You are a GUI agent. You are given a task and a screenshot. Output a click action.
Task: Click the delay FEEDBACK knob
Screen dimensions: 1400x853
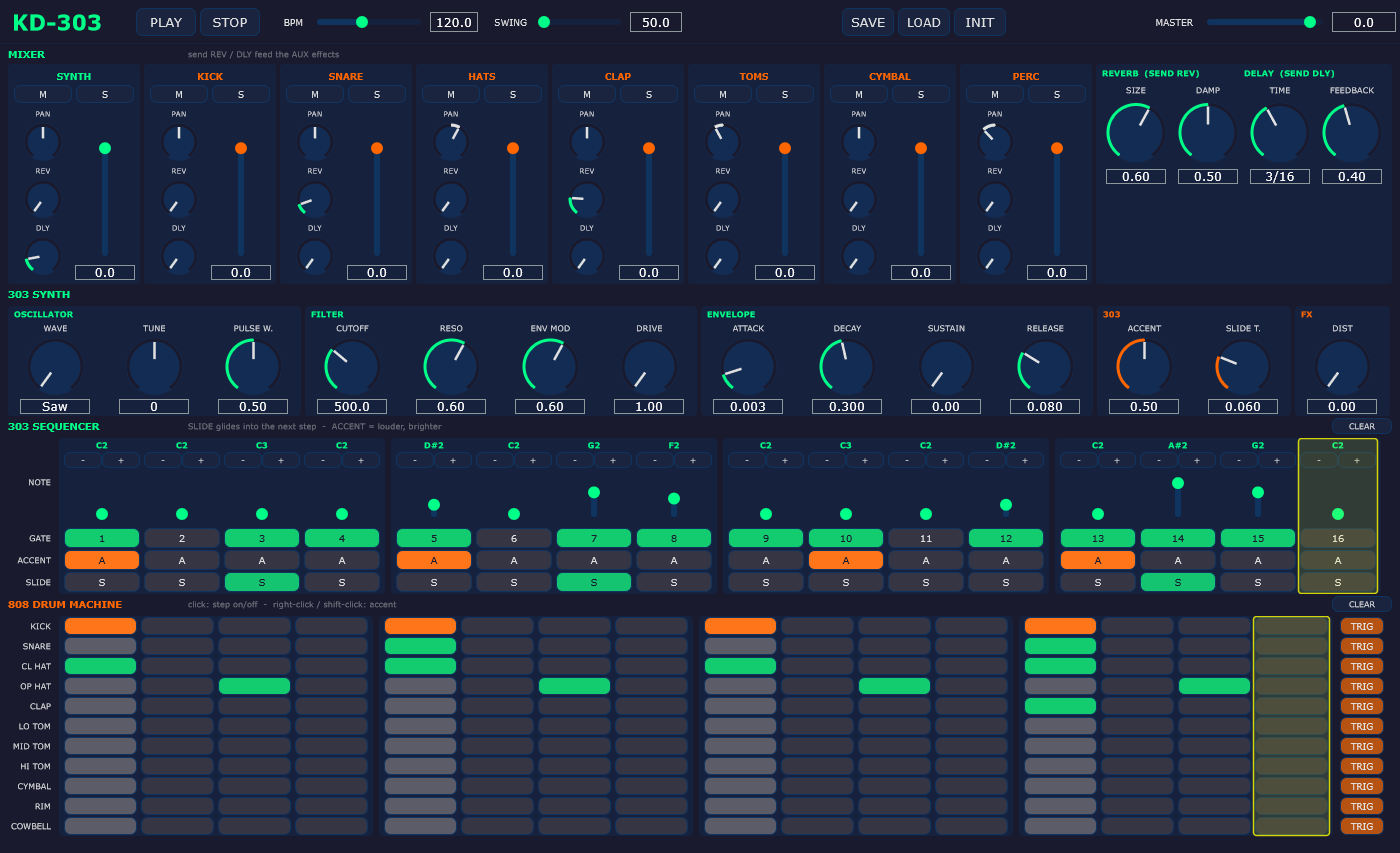[x=1352, y=132]
